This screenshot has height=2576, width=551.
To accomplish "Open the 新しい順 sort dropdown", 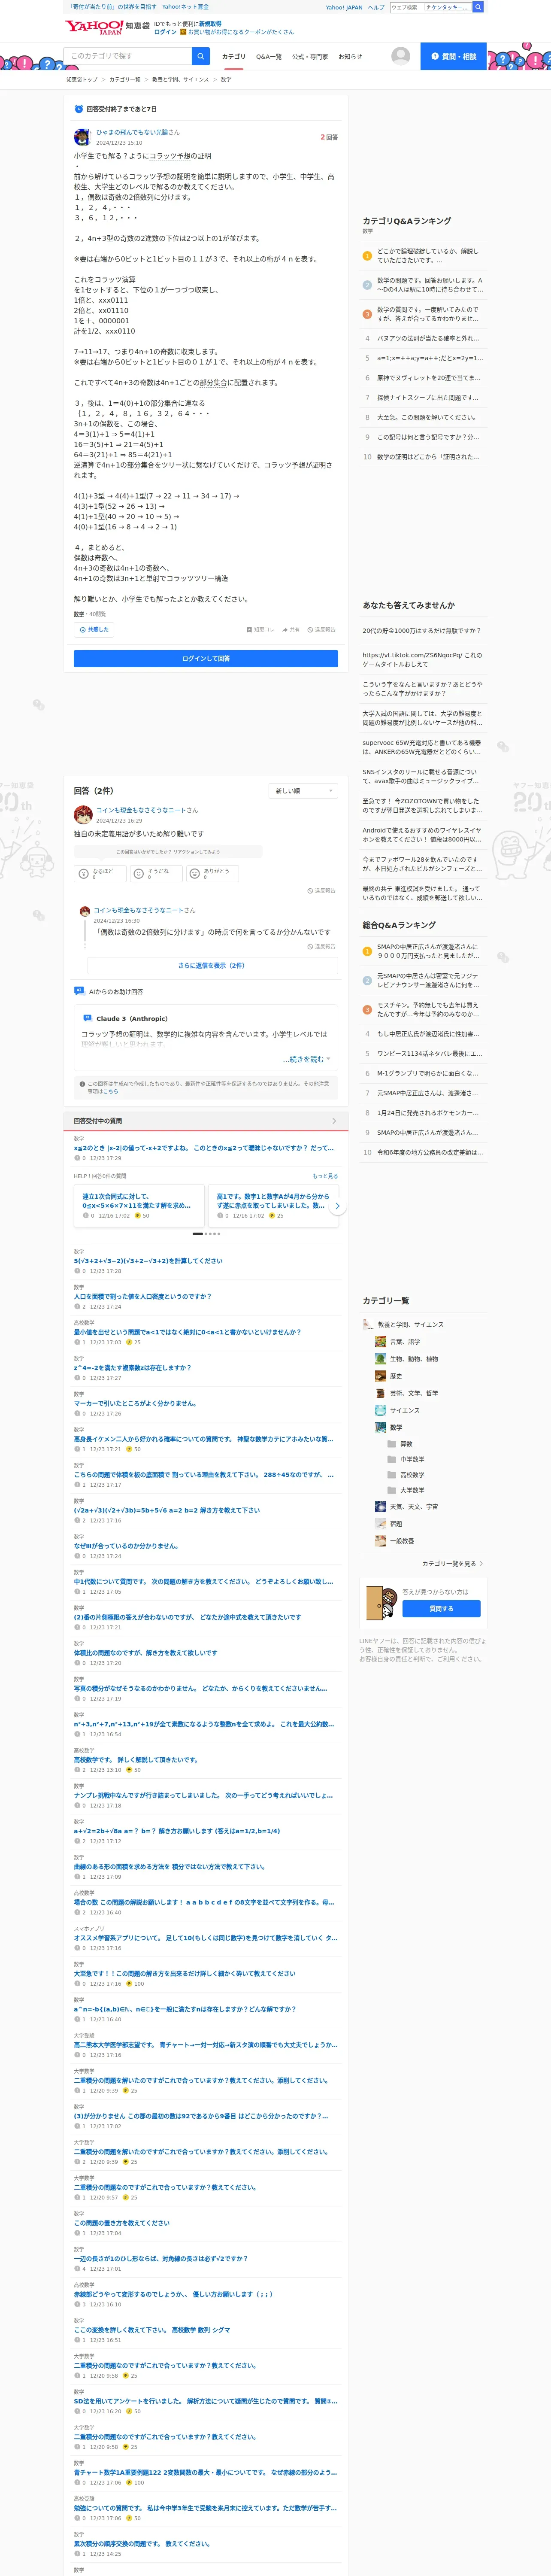I will 304,791.
